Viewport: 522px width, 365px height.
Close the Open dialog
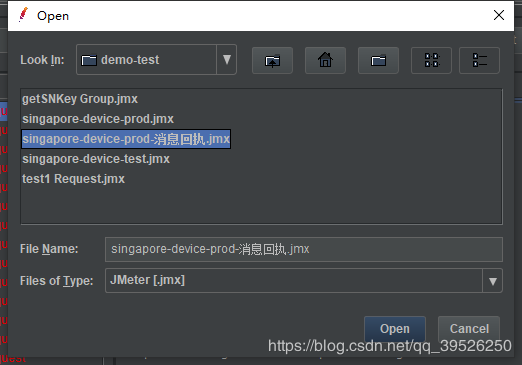click(x=499, y=15)
